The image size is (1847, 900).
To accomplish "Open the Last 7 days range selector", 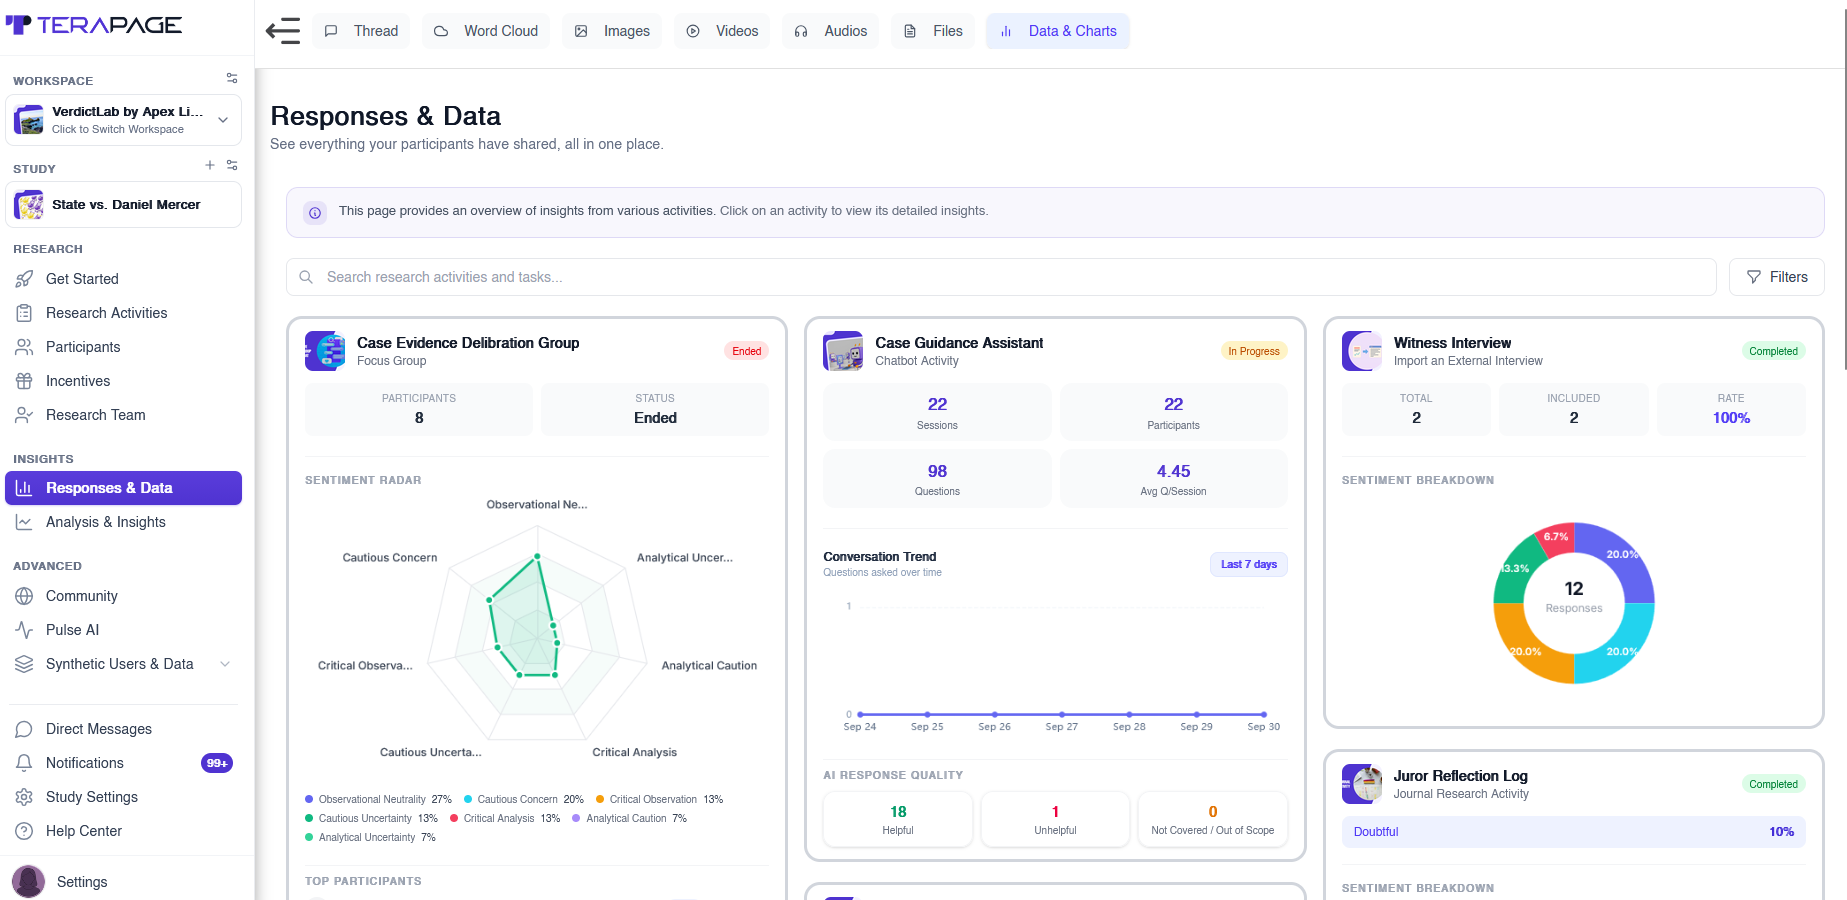I will coord(1248,564).
